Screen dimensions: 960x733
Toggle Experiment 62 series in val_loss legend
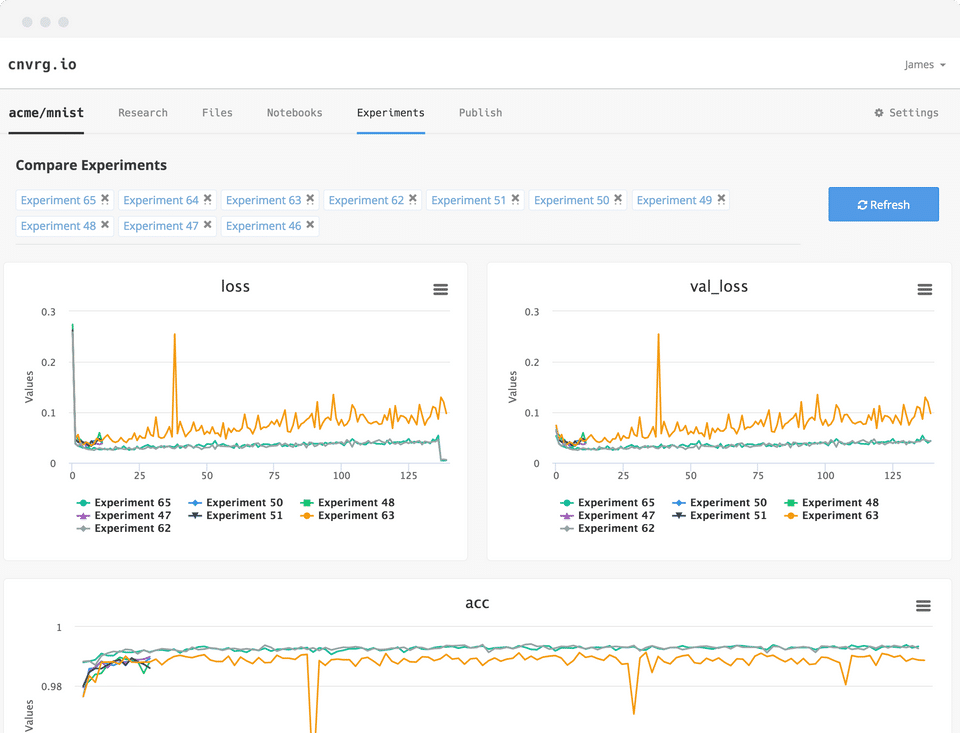point(607,528)
